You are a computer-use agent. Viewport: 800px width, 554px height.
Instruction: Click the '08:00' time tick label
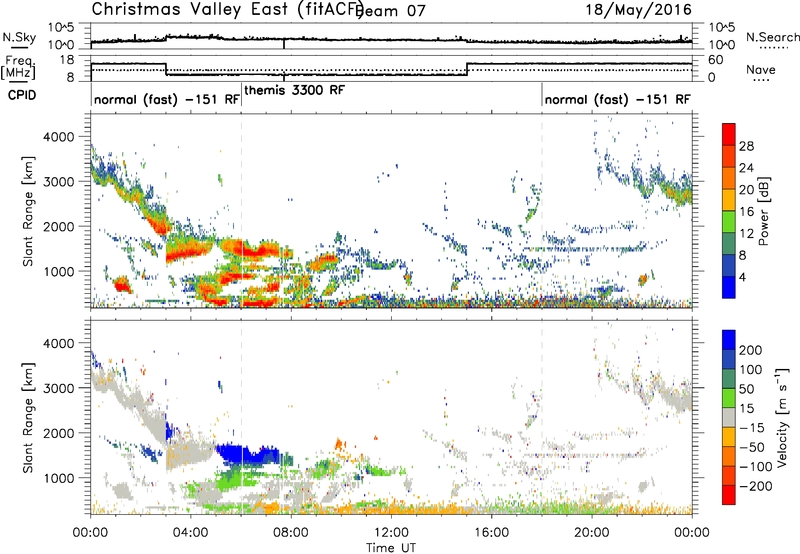(291, 533)
